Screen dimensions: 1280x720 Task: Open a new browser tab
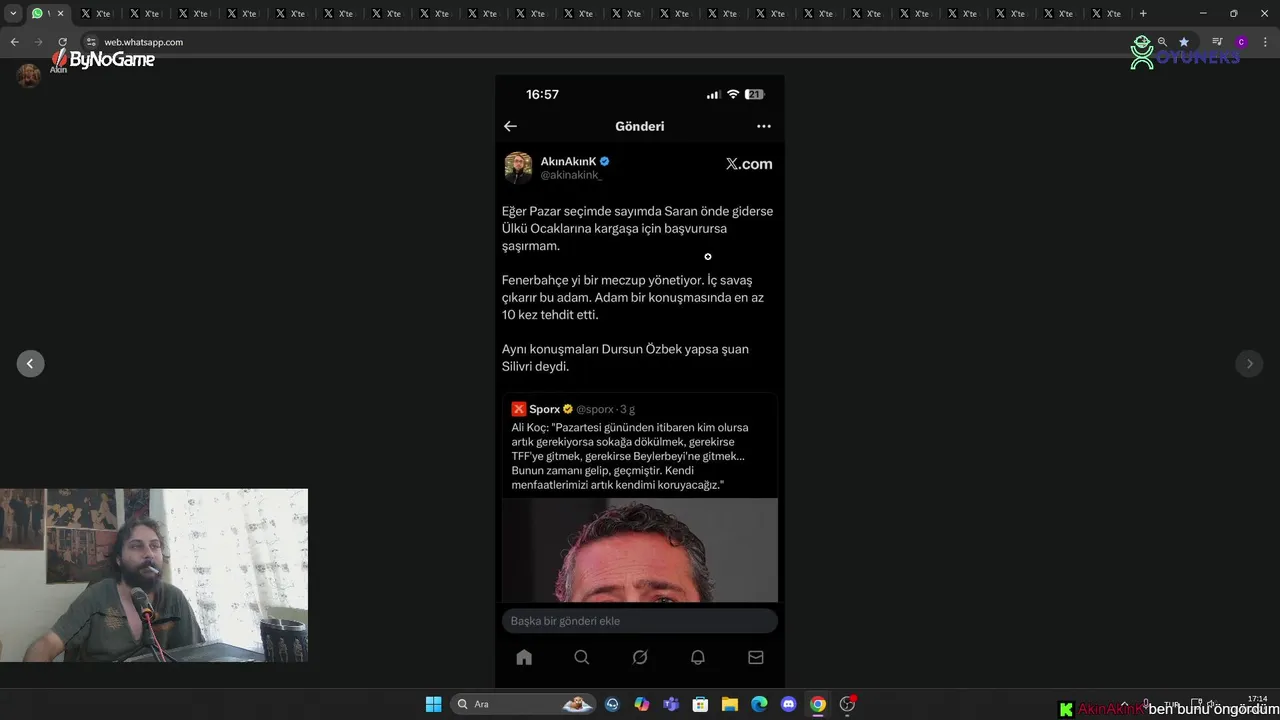point(1143,13)
